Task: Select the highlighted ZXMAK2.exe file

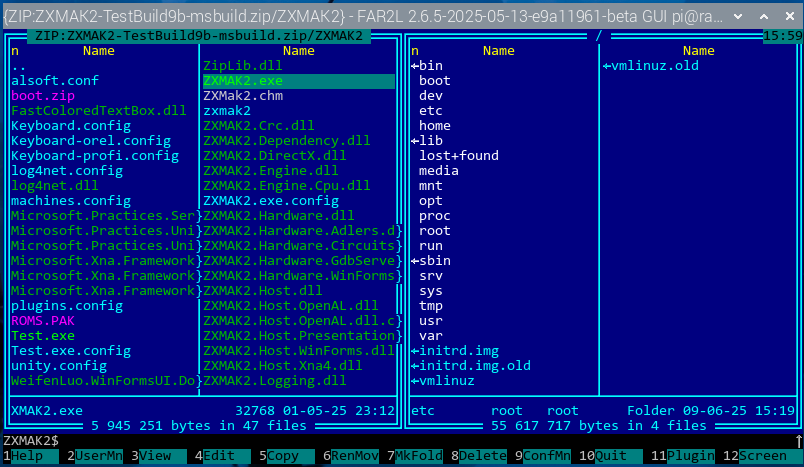Action: (x=299, y=81)
